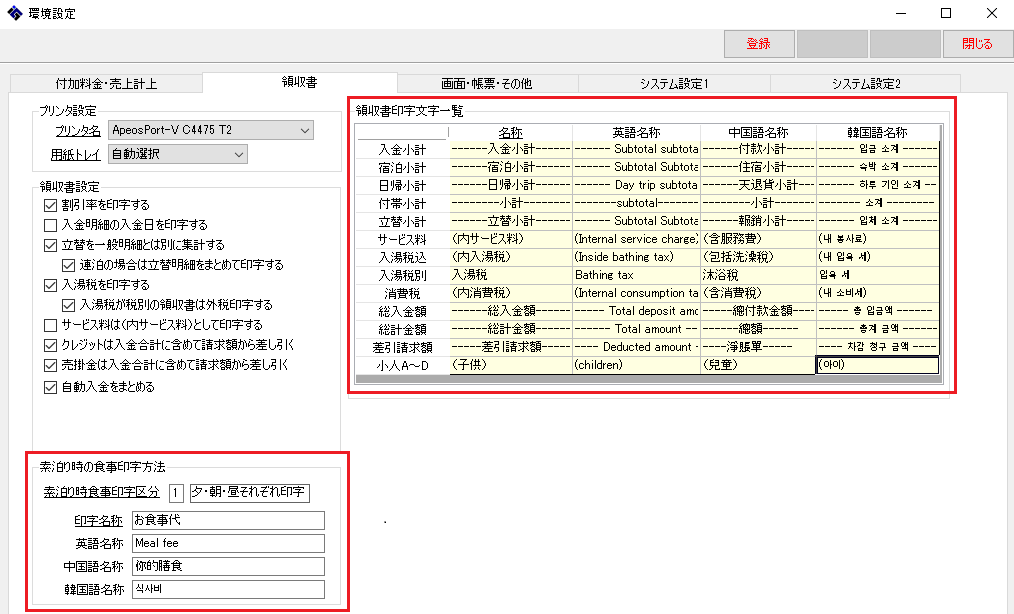The height and width of the screenshot is (614, 1014).
Task: Toggle 自動入金をまとめる checkbox
Action: tap(51, 387)
